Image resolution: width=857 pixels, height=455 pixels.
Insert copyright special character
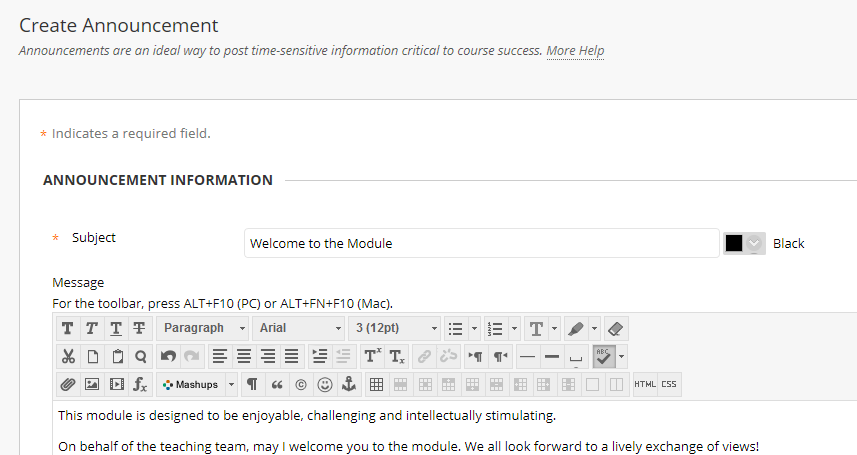[x=301, y=384]
